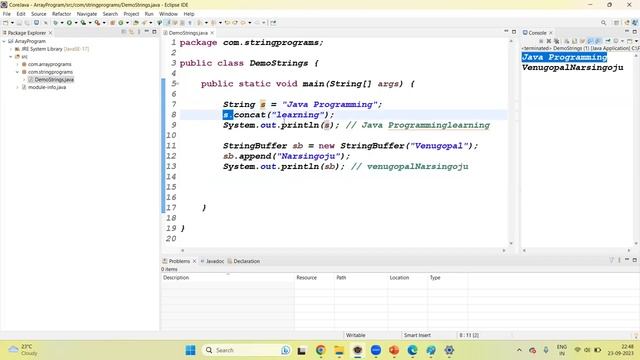
Task: Switch to the Java perspective icon
Action: tap(635, 23)
